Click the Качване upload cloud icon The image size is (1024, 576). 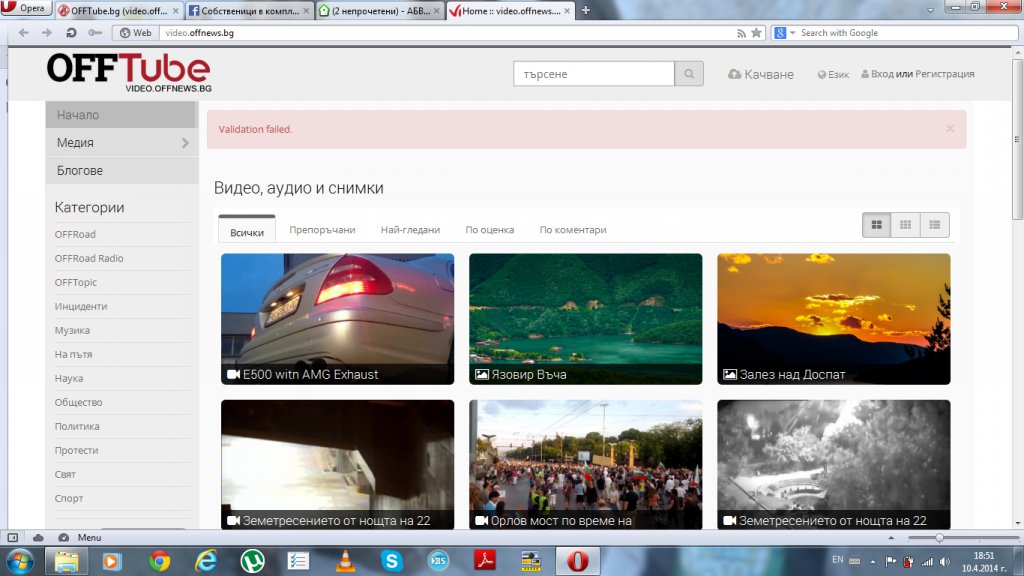coord(734,74)
